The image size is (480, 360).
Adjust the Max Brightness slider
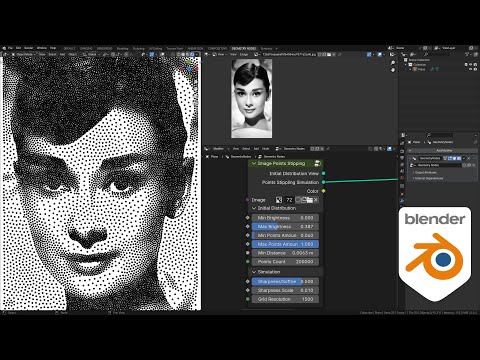(285, 226)
